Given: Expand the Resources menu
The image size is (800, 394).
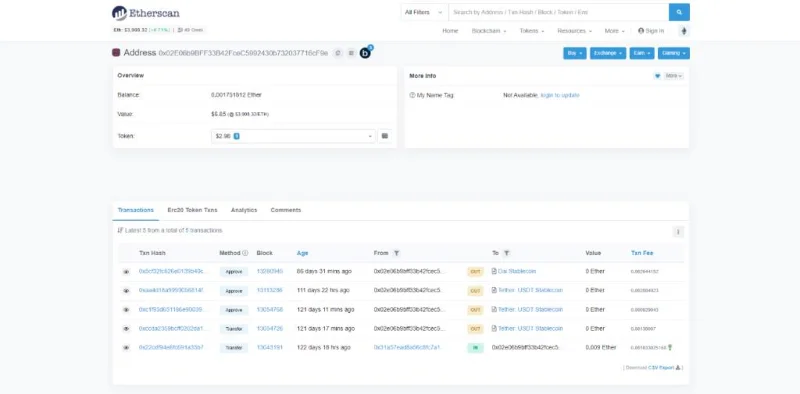Looking at the screenshot, I should click(574, 31).
